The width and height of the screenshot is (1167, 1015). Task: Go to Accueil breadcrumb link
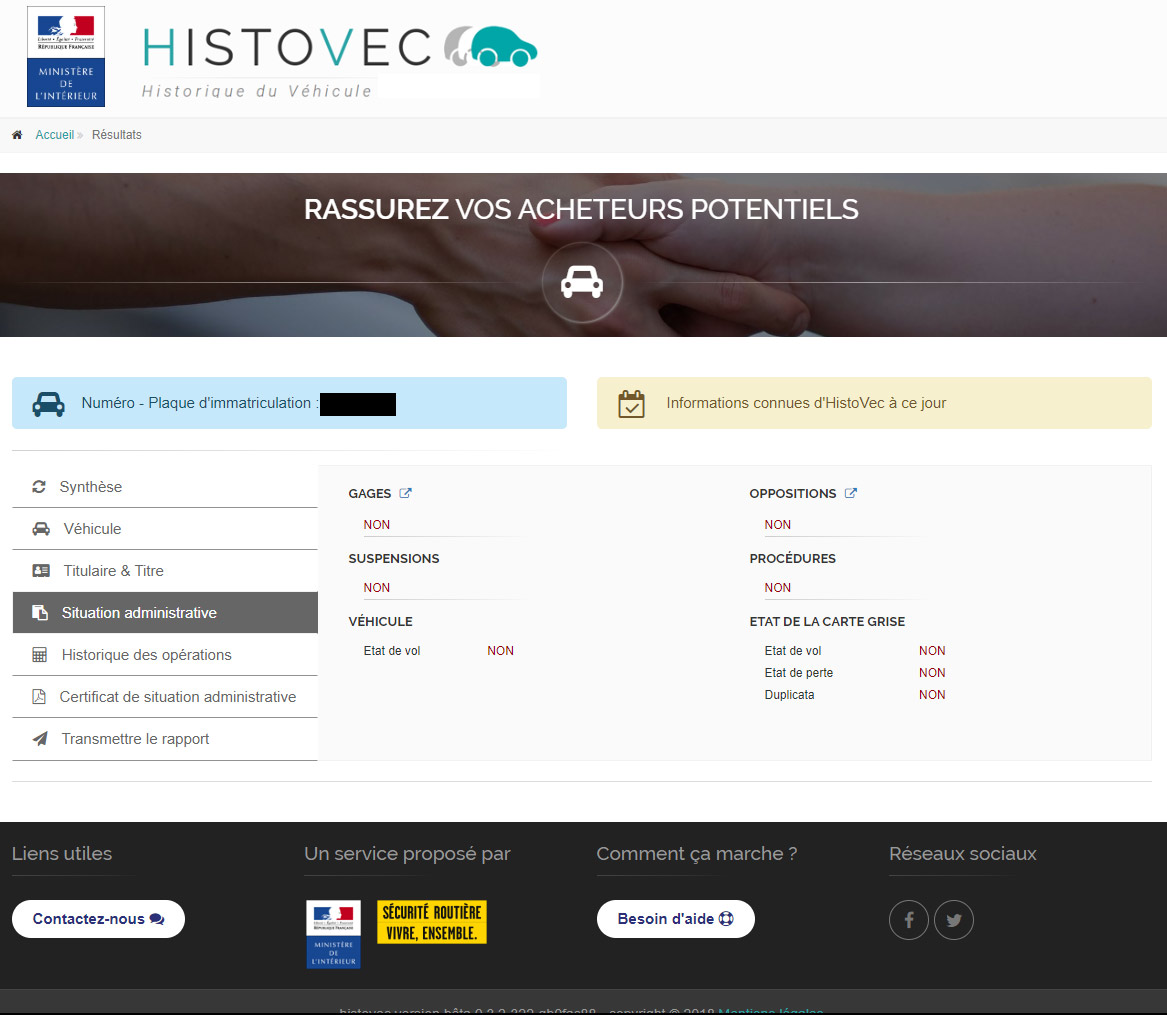click(54, 135)
